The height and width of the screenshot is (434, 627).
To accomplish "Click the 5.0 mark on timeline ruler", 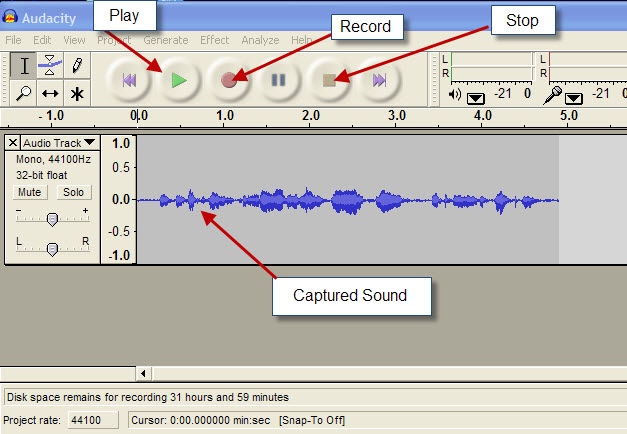I will [x=569, y=116].
